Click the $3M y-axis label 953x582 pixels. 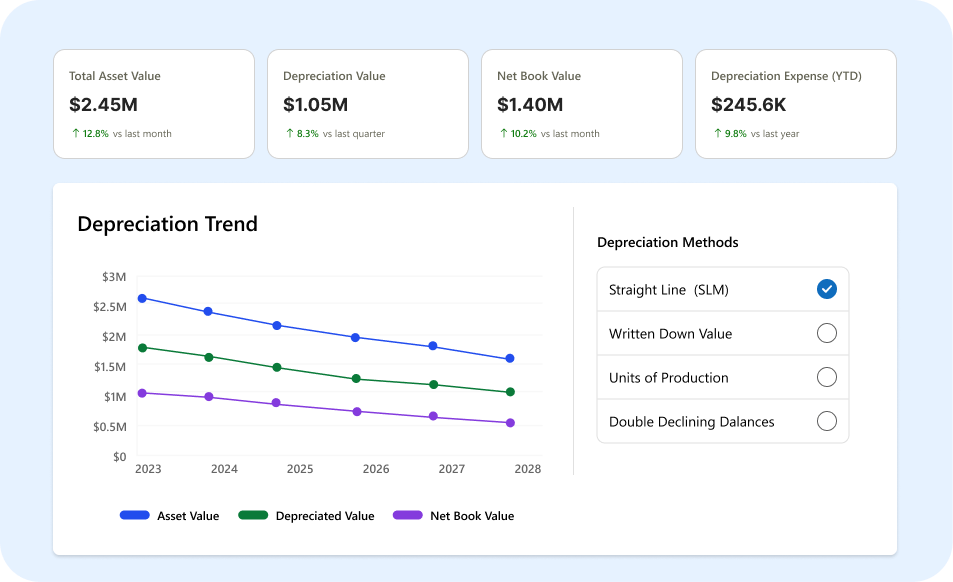[114, 277]
